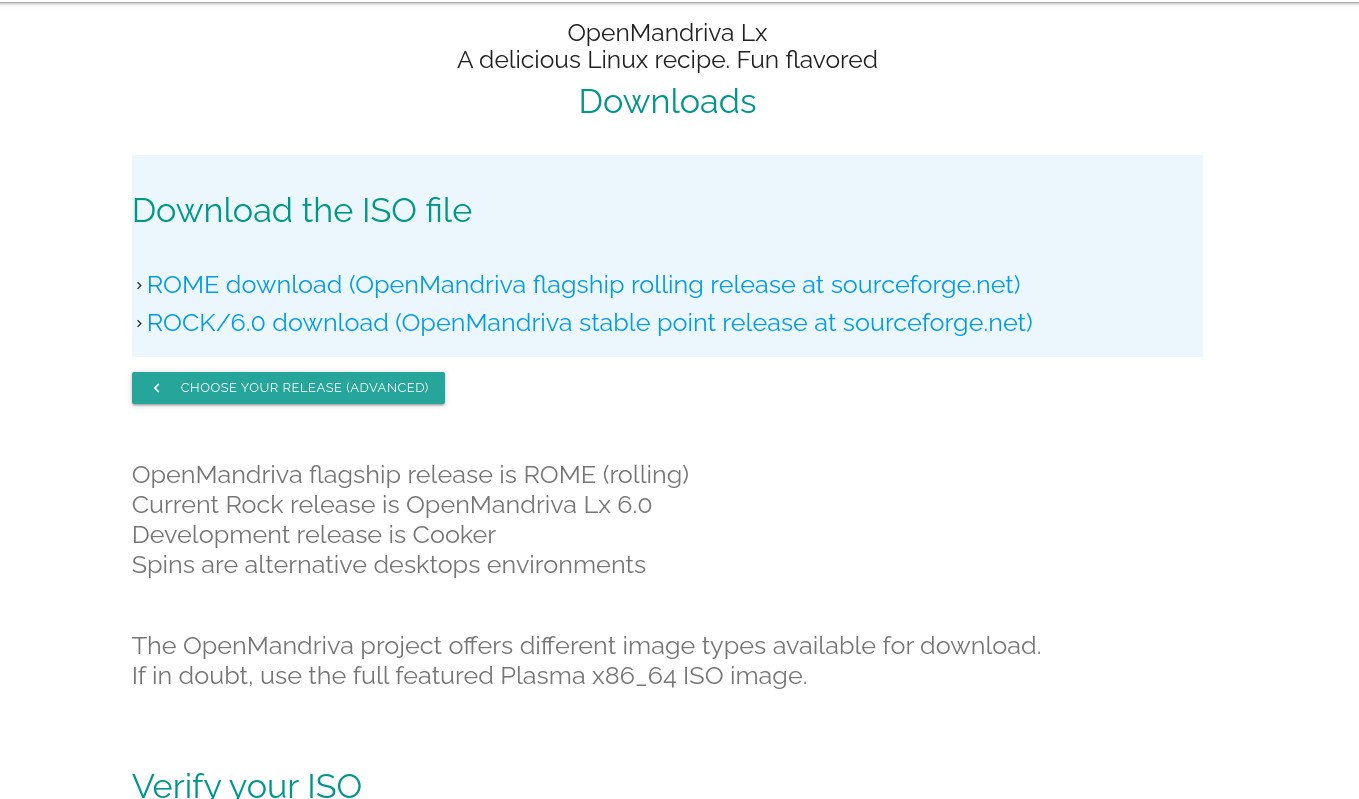
Task: Click the text 'Current Rock release is OpenMandriva Lx 6.0'
Action: pos(392,505)
